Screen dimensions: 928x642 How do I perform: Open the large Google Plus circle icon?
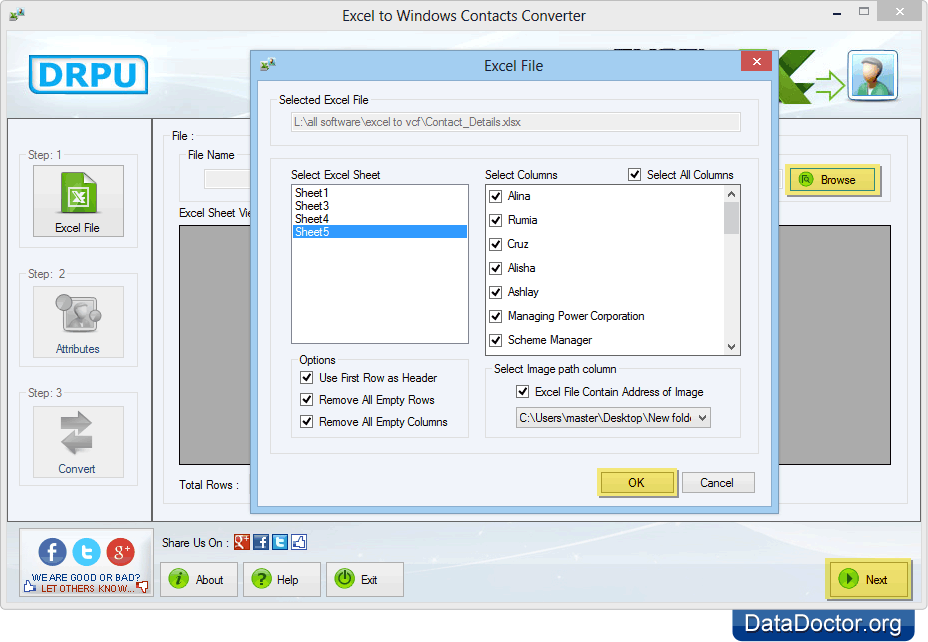[x=121, y=551]
